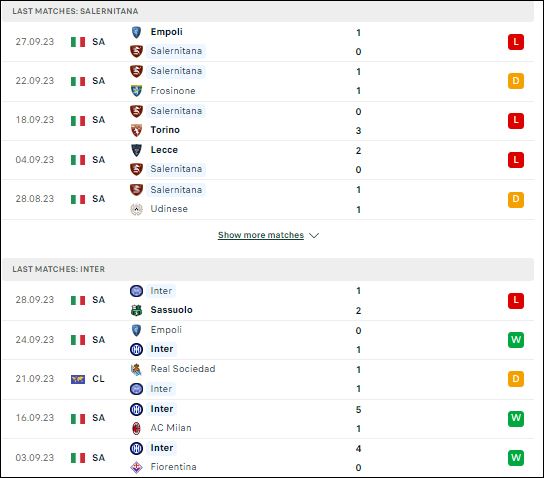Image resolution: width=544 pixels, height=478 pixels.
Task: Click the Real Sociedad crest icon
Action: tap(136, 369)
